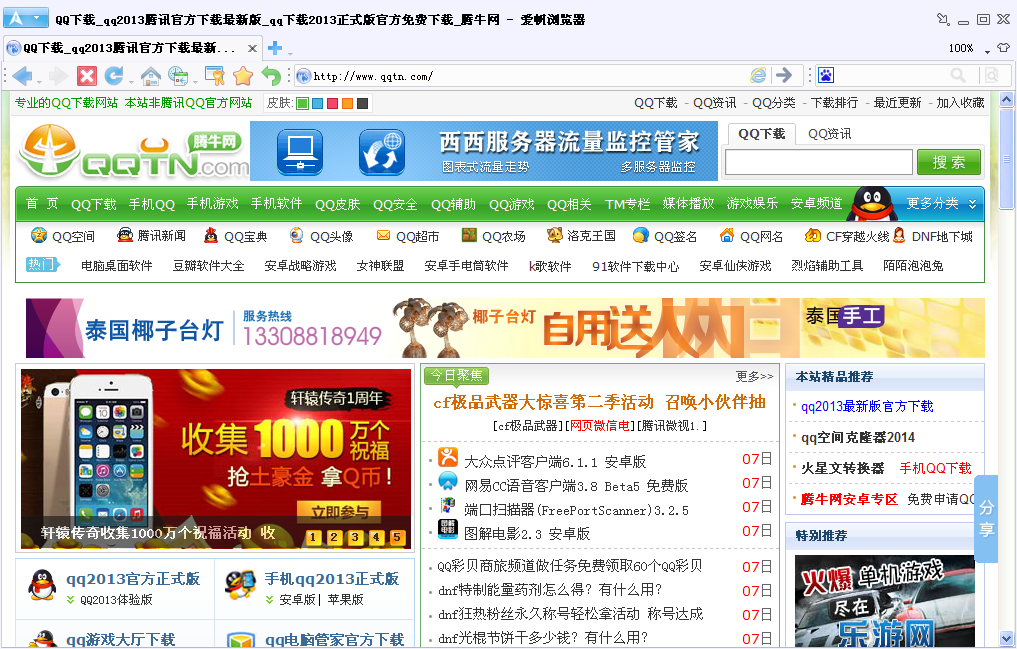Open the browsing history clock icon

coord(178,76)
